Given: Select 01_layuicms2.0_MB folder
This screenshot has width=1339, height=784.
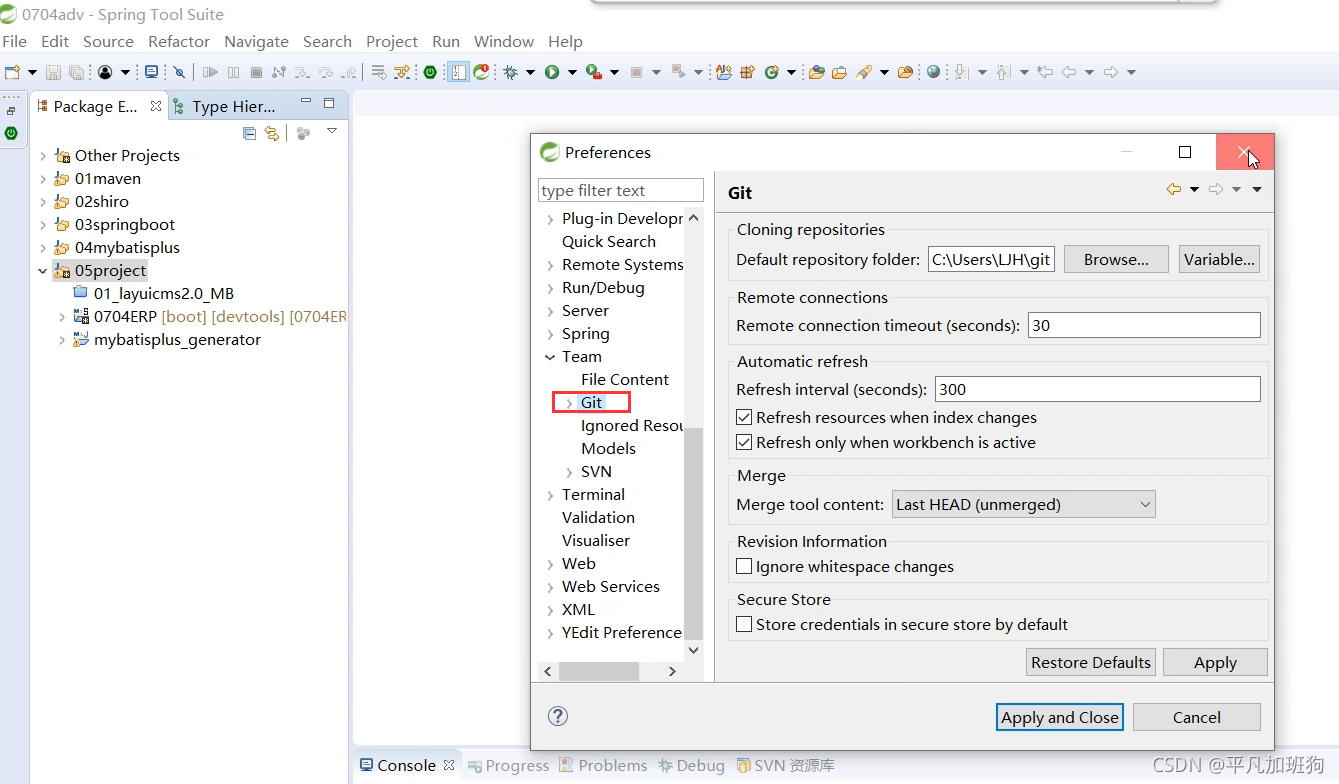Looking at the screenshot, I should [x=164, y=294].
